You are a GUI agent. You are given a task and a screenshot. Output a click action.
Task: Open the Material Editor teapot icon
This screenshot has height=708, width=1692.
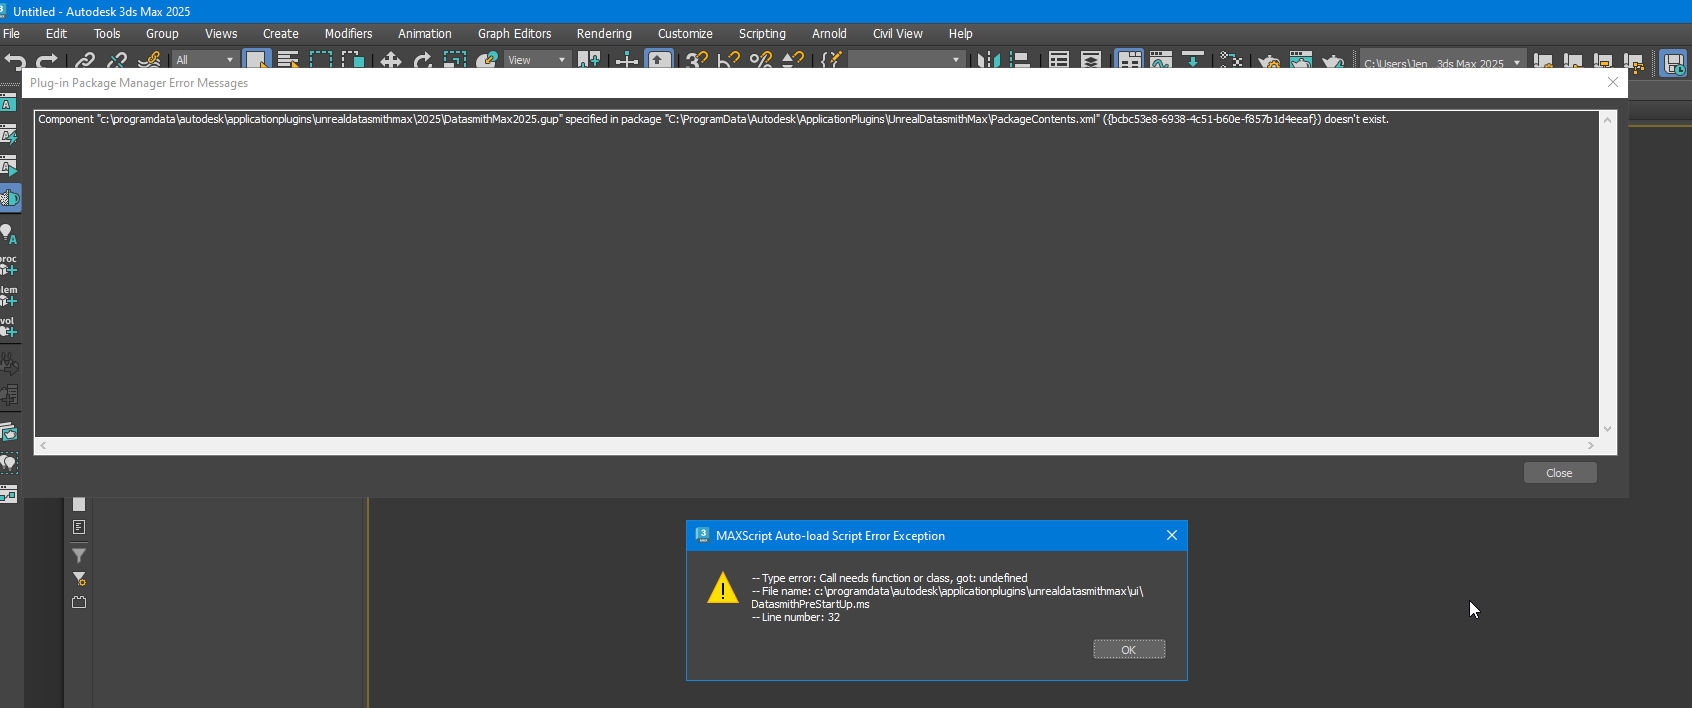[1231, 60]
